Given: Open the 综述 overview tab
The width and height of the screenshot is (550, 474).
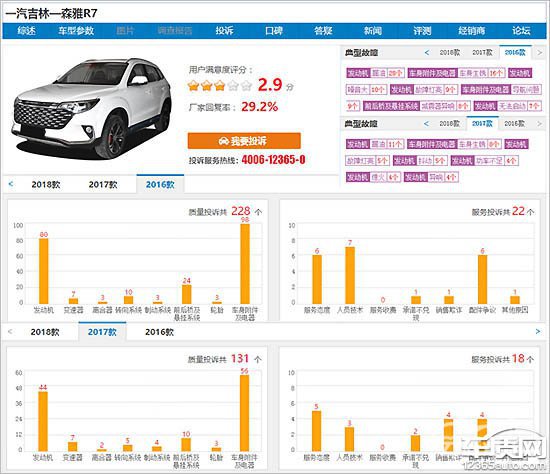Looking at the screenshot, I should tap(26, 31).
